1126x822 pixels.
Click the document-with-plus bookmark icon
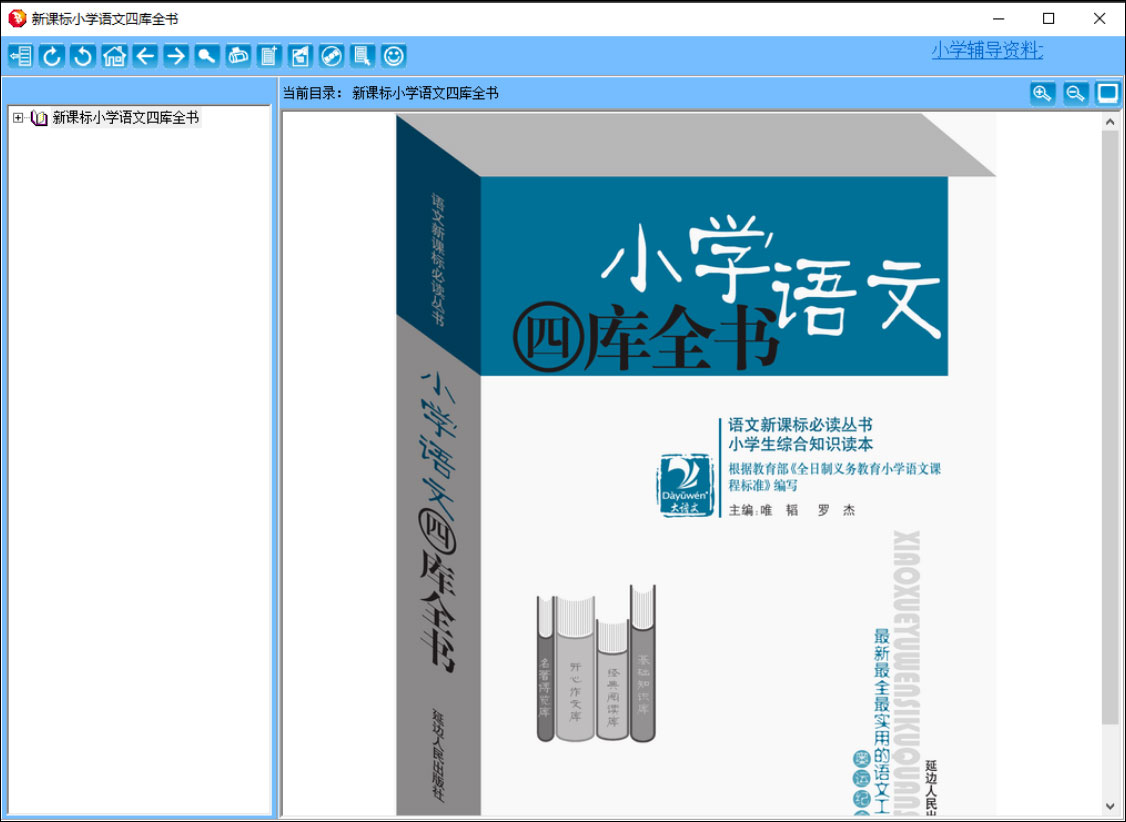tap(269, 56)
